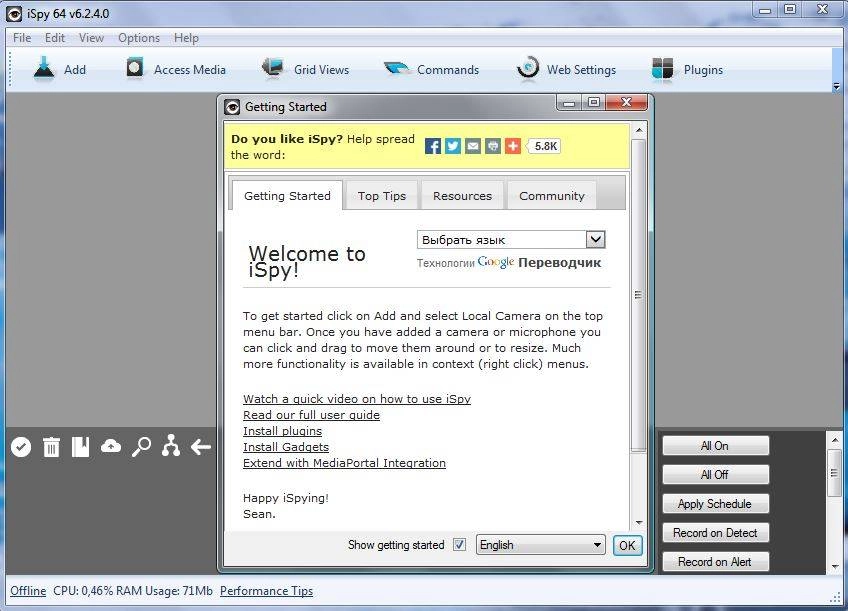This screenshot has height=611, width=848.
Task: Click dialog scrollbar down arrow
Action: point(639,522)
